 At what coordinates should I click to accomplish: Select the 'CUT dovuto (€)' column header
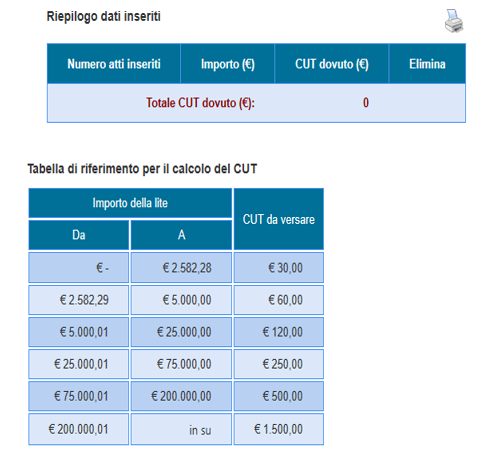click(x=332, y=64)
